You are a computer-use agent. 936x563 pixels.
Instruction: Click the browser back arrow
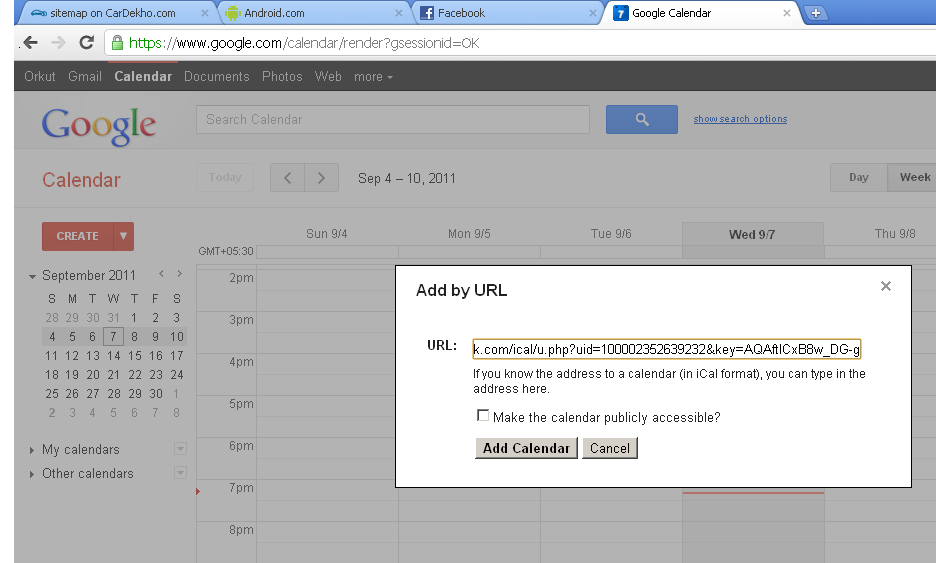pos(30,42)
